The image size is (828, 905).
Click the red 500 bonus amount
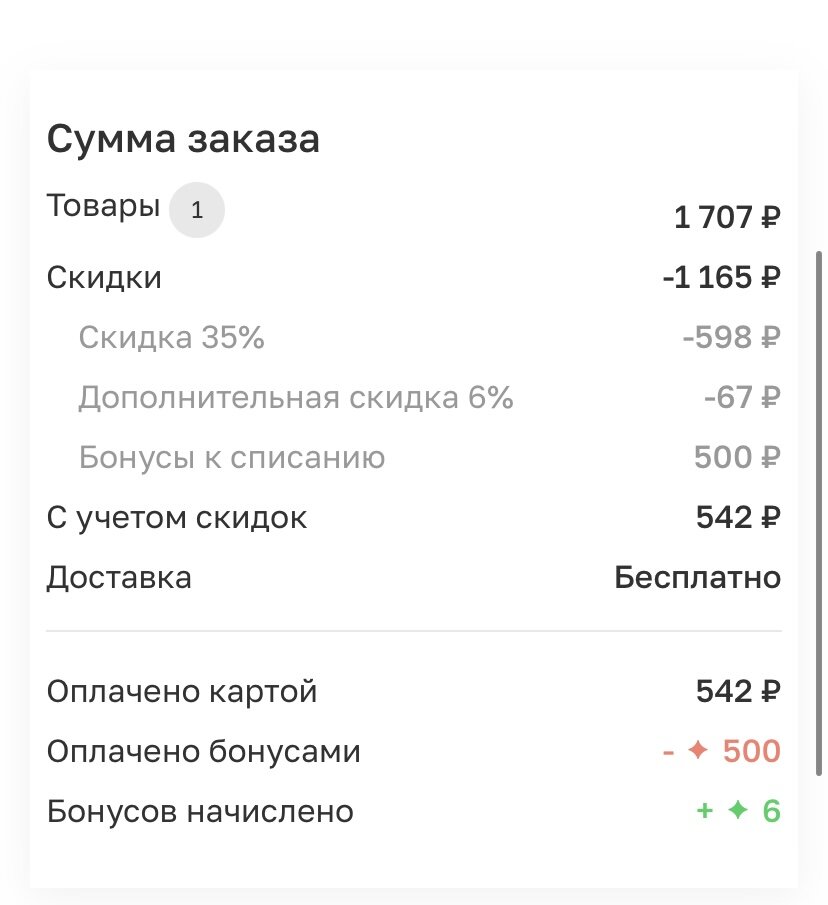pos(751,751)
